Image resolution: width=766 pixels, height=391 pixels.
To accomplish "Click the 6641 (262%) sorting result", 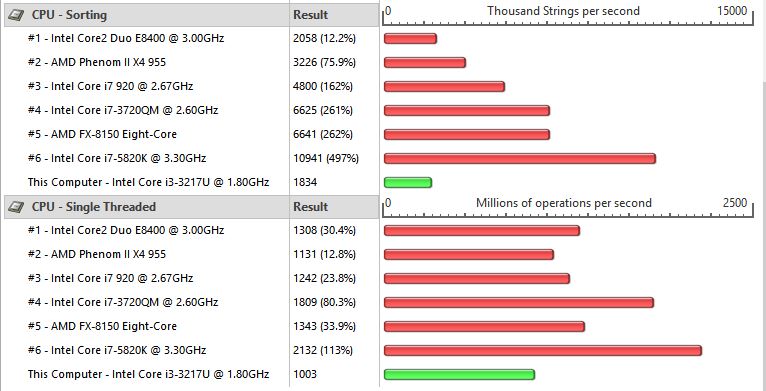I will pos(323,134).
